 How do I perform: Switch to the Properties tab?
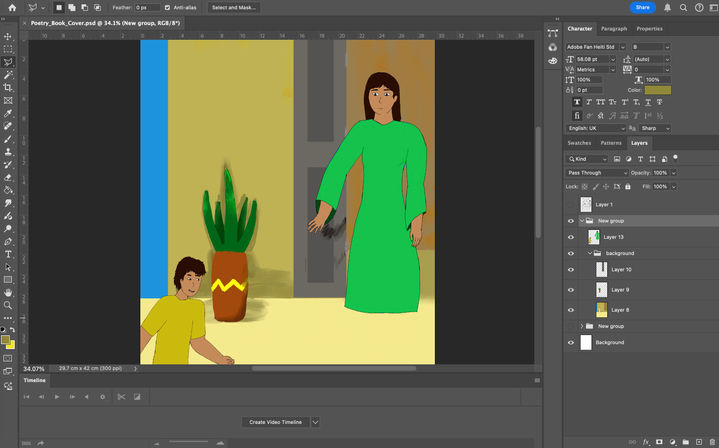click(649, 28)
